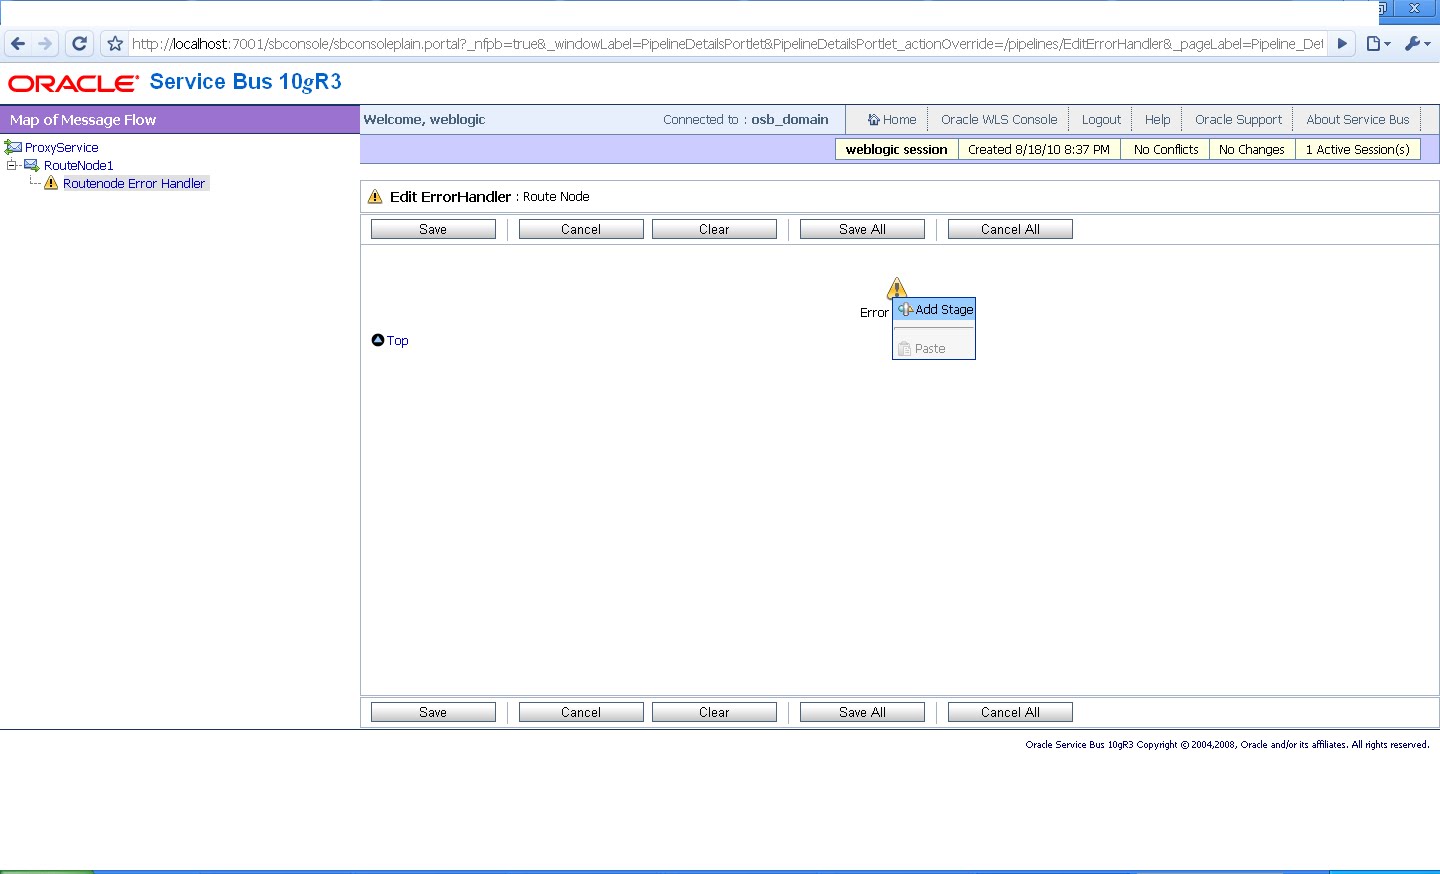Reload the page with the refresh icon
This screenshot has height=874, width=1440.
click(x=80, y=44)
